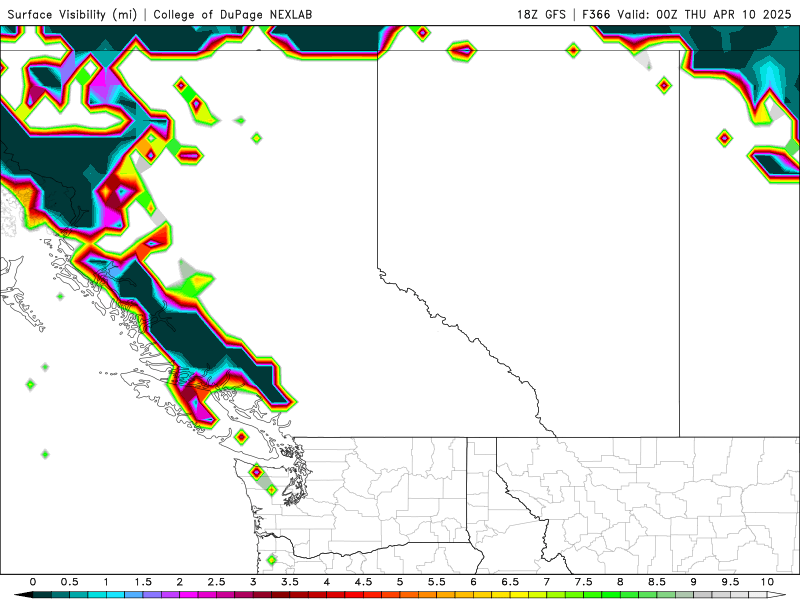800x600 pixels.
Task: Click the "5.5" label on the color scale
Action: click(437, 582)
